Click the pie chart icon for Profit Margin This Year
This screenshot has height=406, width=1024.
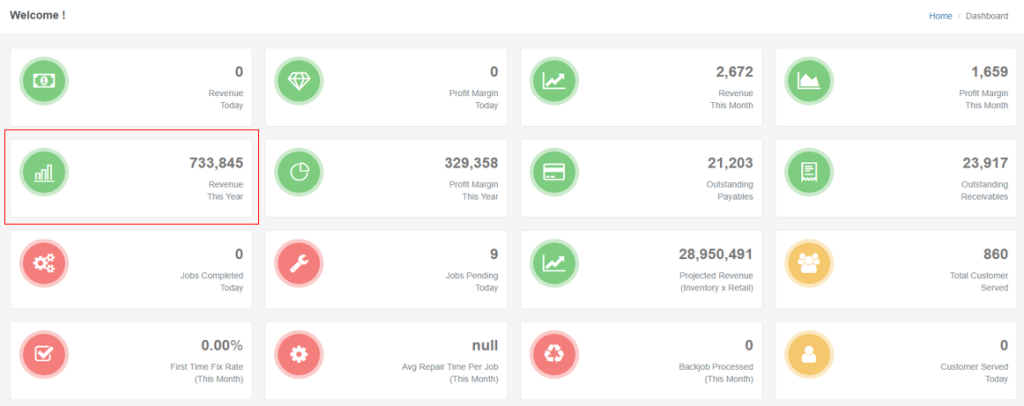pyautogui.click(x=299, y=173)
